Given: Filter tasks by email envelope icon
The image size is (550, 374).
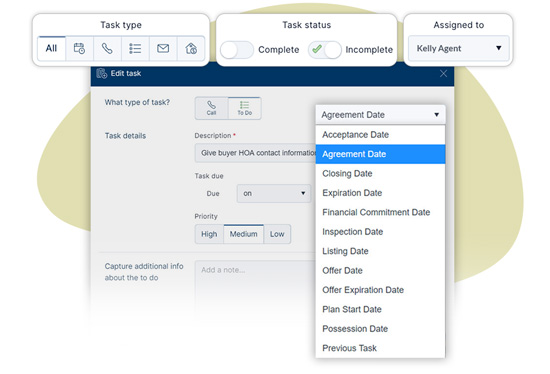Looking at the screenshot, I should (x=163, y=48).
